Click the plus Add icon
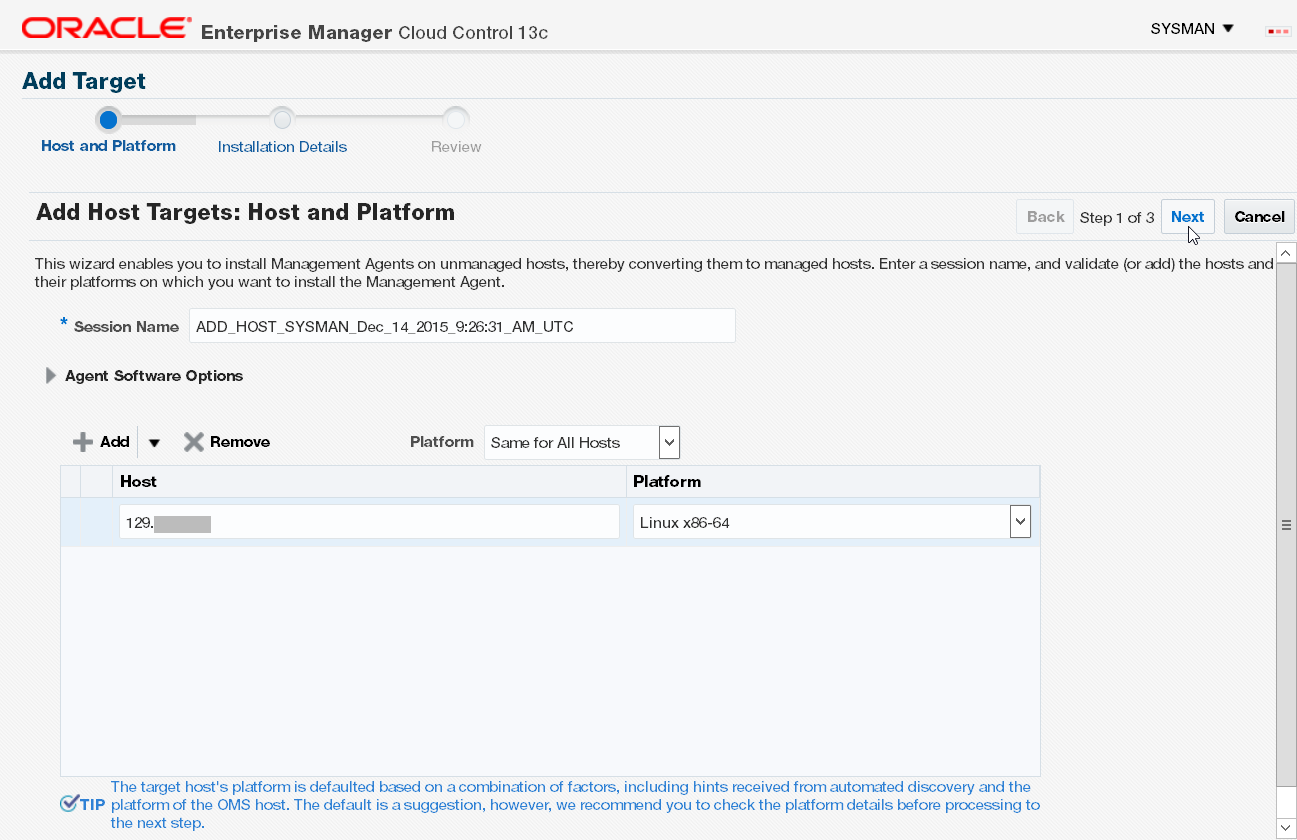This screenshot has height=840, width=1297. pyautogui.click(x=83, y=442)
